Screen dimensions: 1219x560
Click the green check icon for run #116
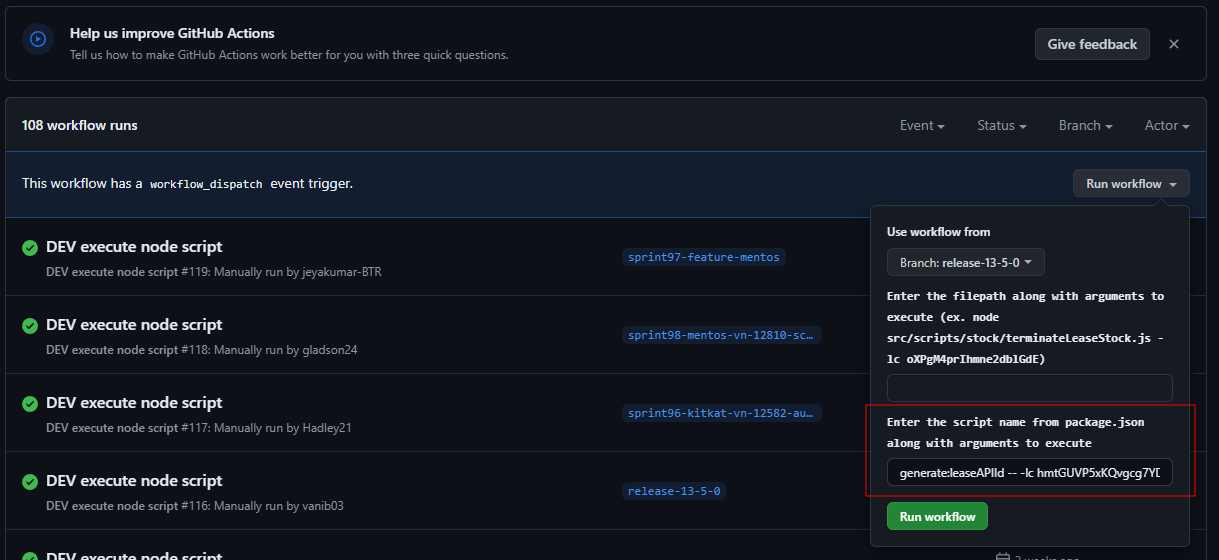(x=30, y=482)
